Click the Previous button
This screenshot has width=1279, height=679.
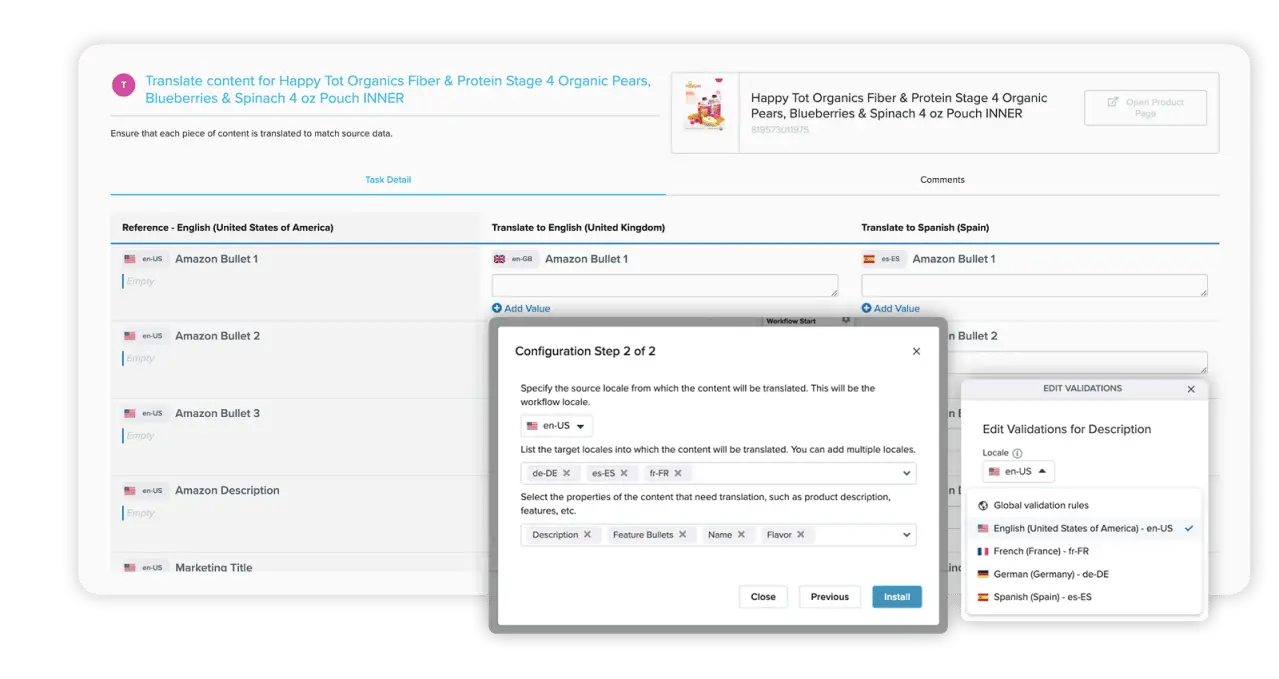tap(830, 597)
